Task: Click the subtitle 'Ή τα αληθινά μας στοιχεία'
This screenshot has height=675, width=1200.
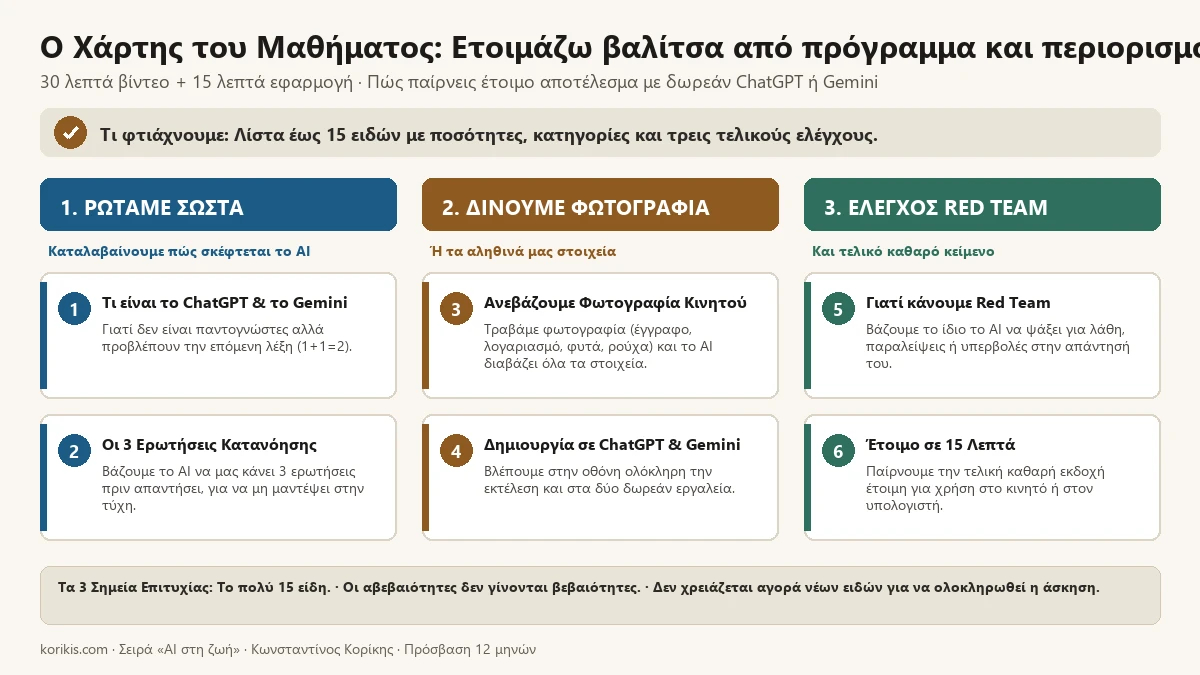Action: click(523, 251)
